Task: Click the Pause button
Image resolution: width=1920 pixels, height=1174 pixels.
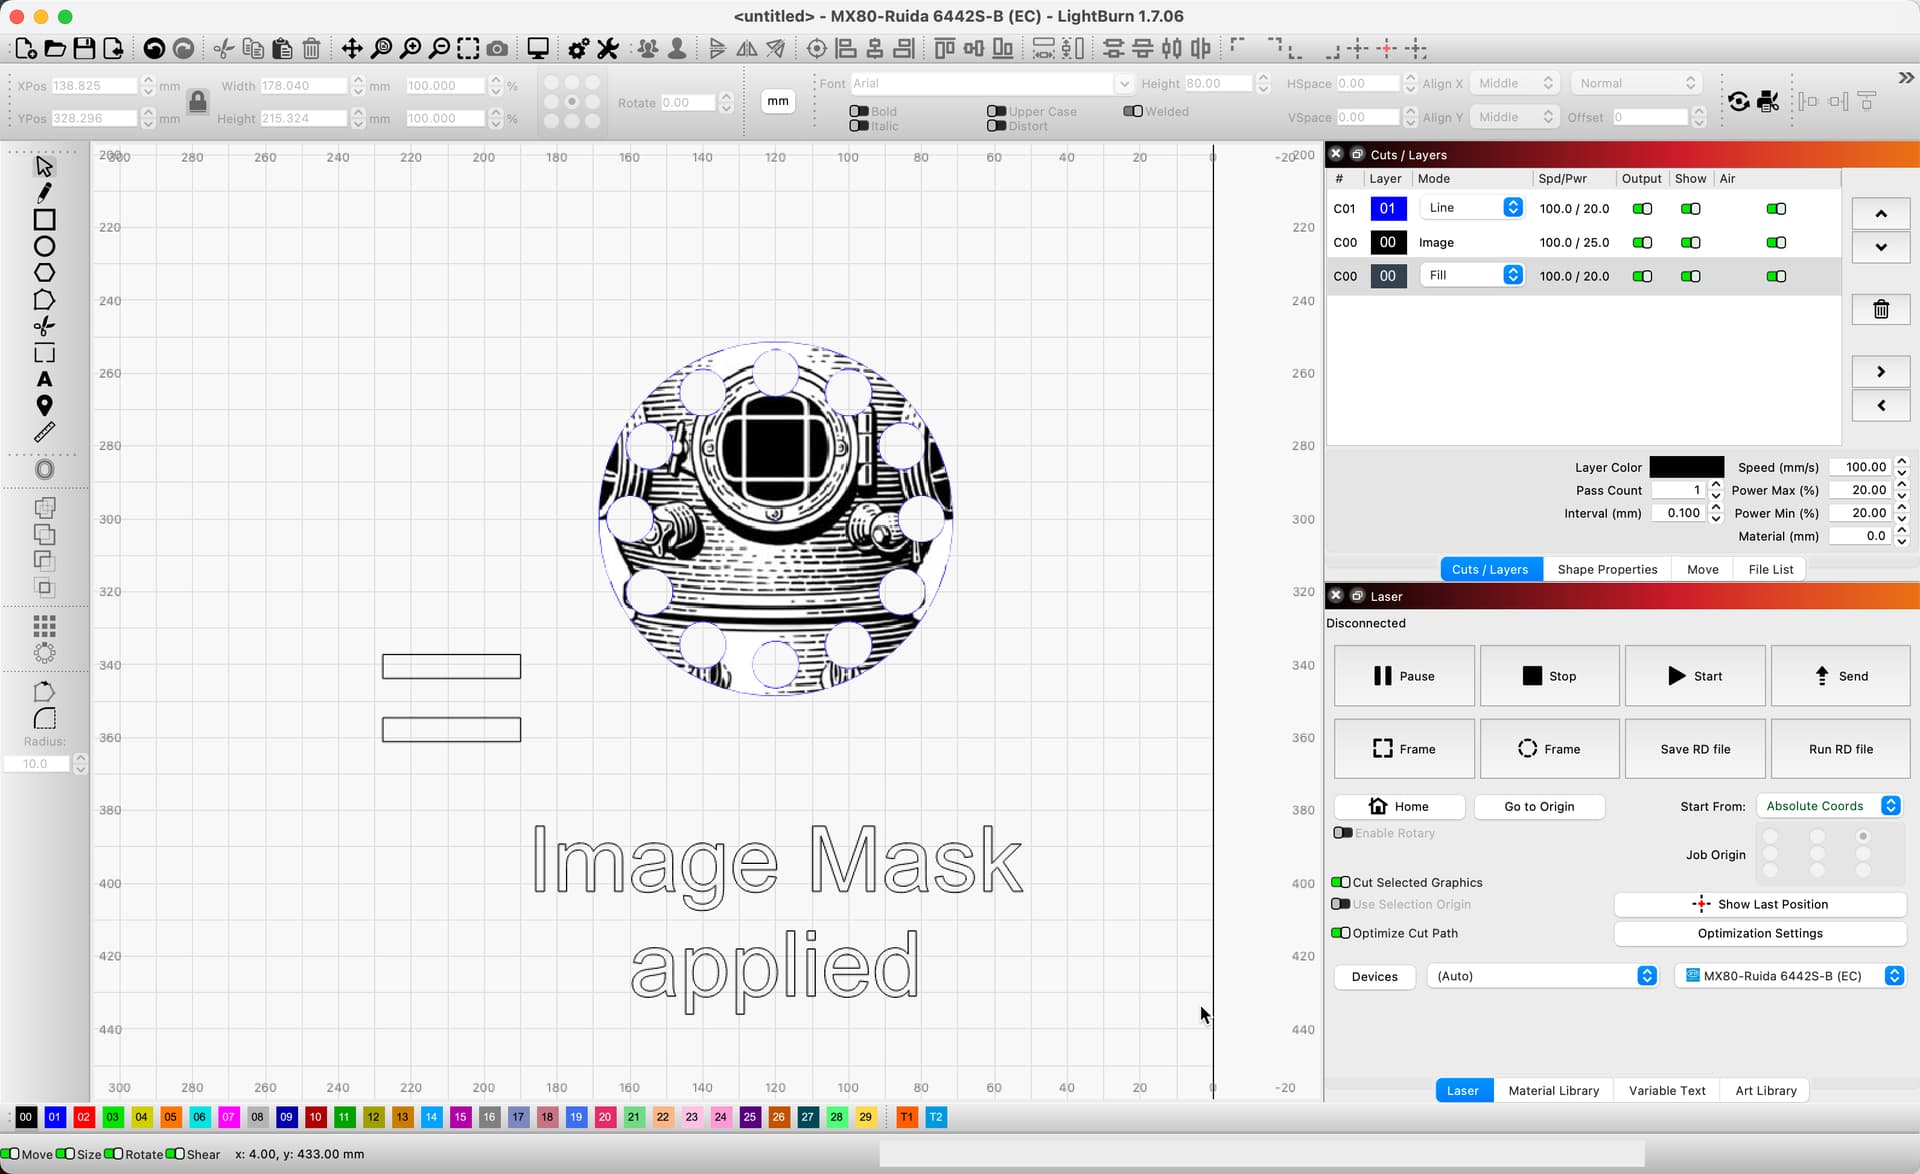Action: pyautogui.click(x=1404, y=676)
